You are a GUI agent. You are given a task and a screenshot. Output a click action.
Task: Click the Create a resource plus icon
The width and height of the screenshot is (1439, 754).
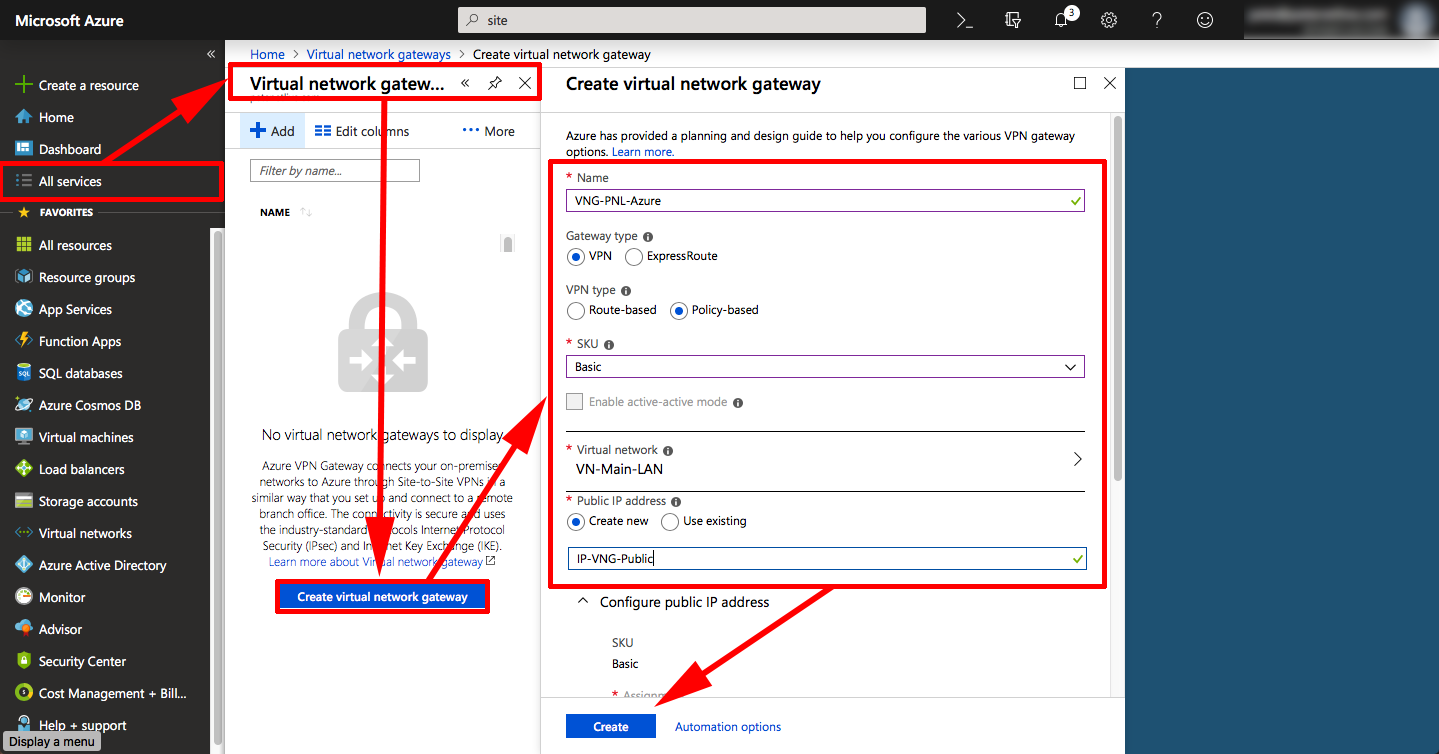pos(24,85)
